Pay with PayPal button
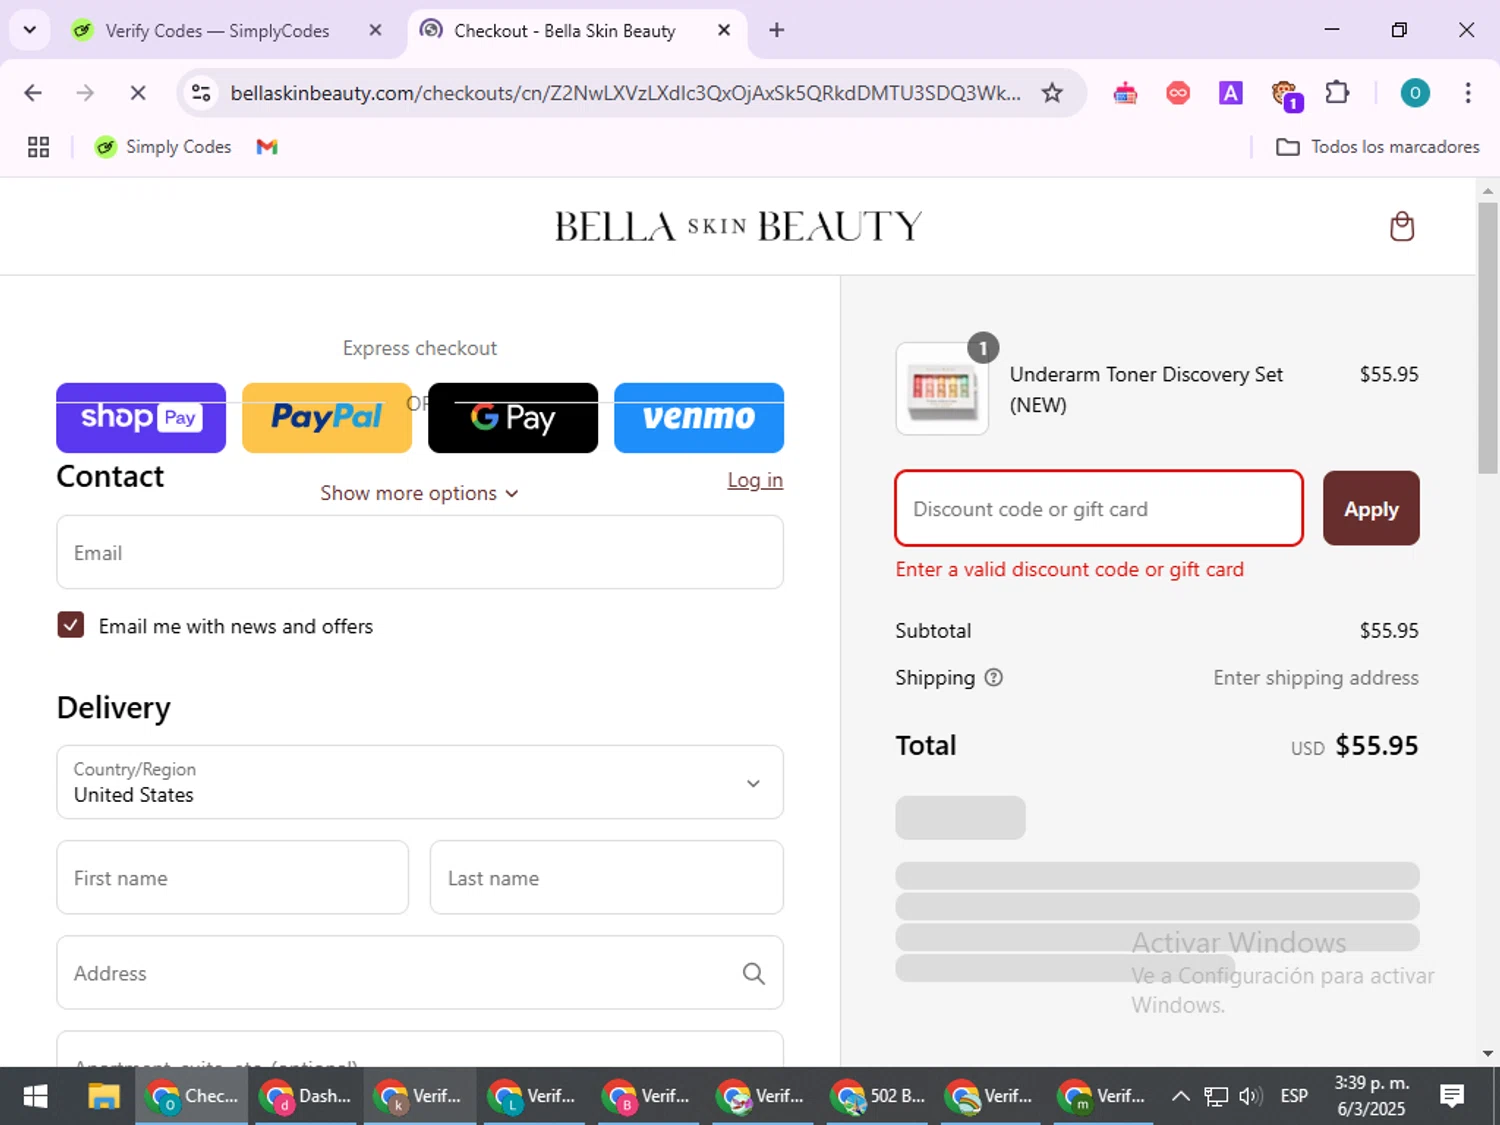Screen dimensions: 1500x1125 [x=327, y=418]
